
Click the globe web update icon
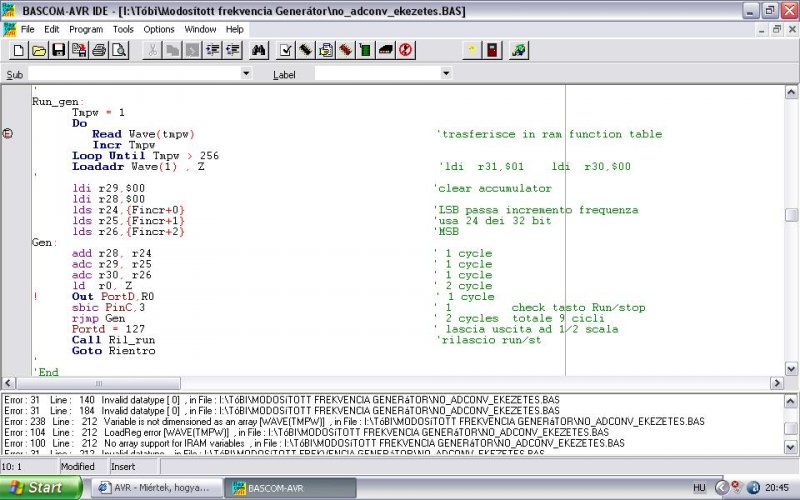(519, 50)
